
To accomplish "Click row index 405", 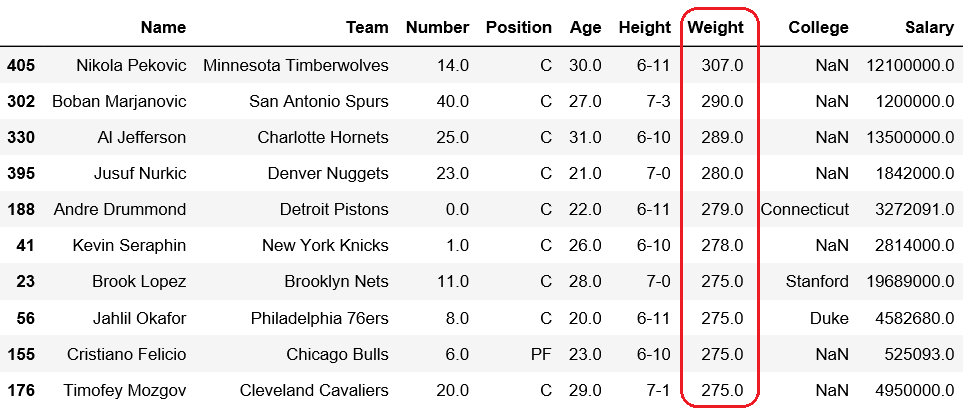I will [21, 65].
